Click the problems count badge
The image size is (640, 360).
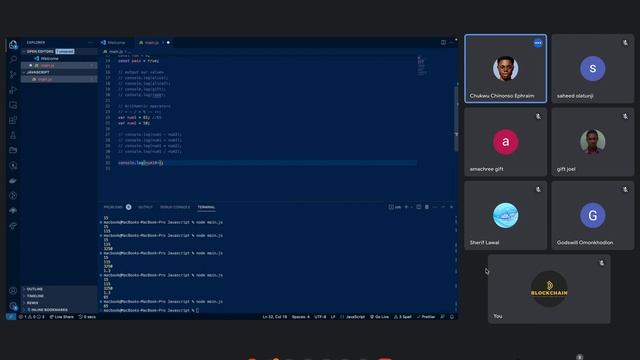coord(129,207)
